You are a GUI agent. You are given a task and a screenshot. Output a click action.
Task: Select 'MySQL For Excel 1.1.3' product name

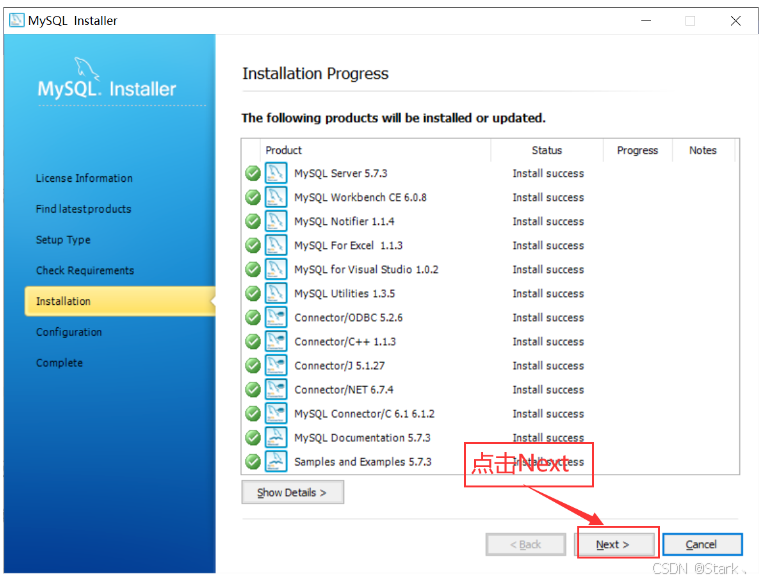pyautogui.click(x=348, y=246)
